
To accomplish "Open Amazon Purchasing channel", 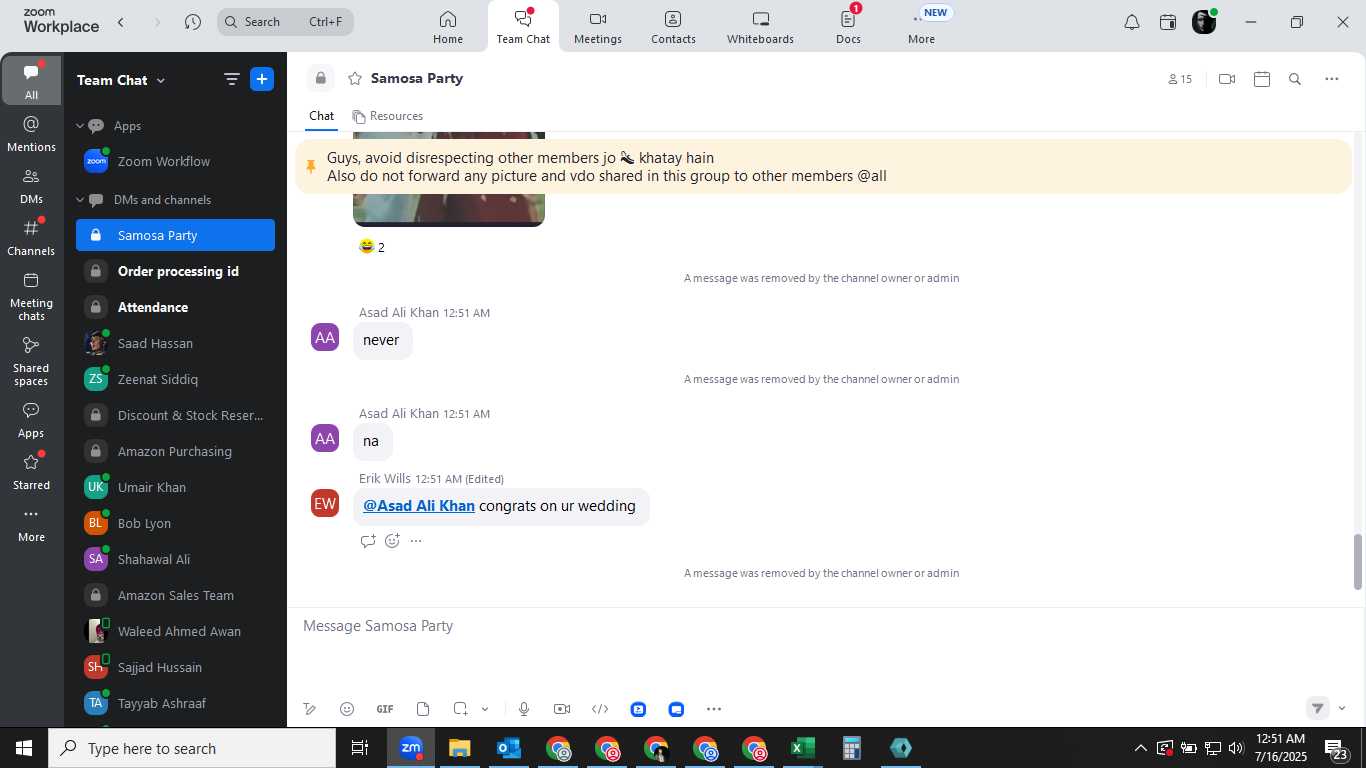I will tap(175, 452).
